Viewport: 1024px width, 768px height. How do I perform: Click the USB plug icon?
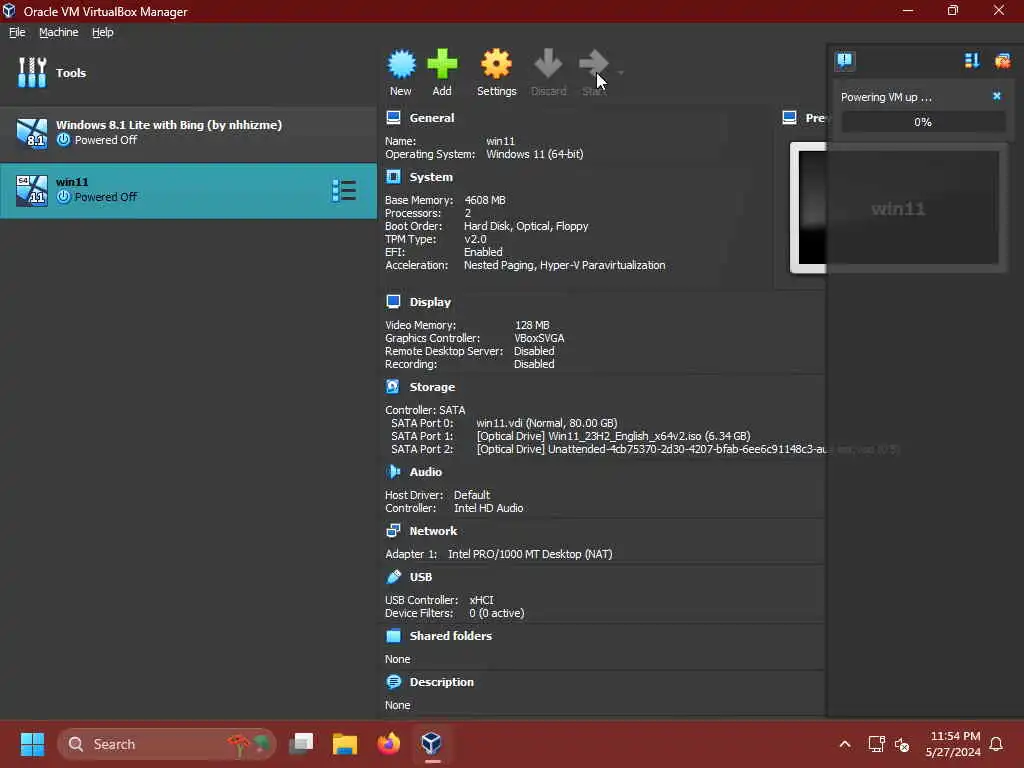(x=393, y=577)
